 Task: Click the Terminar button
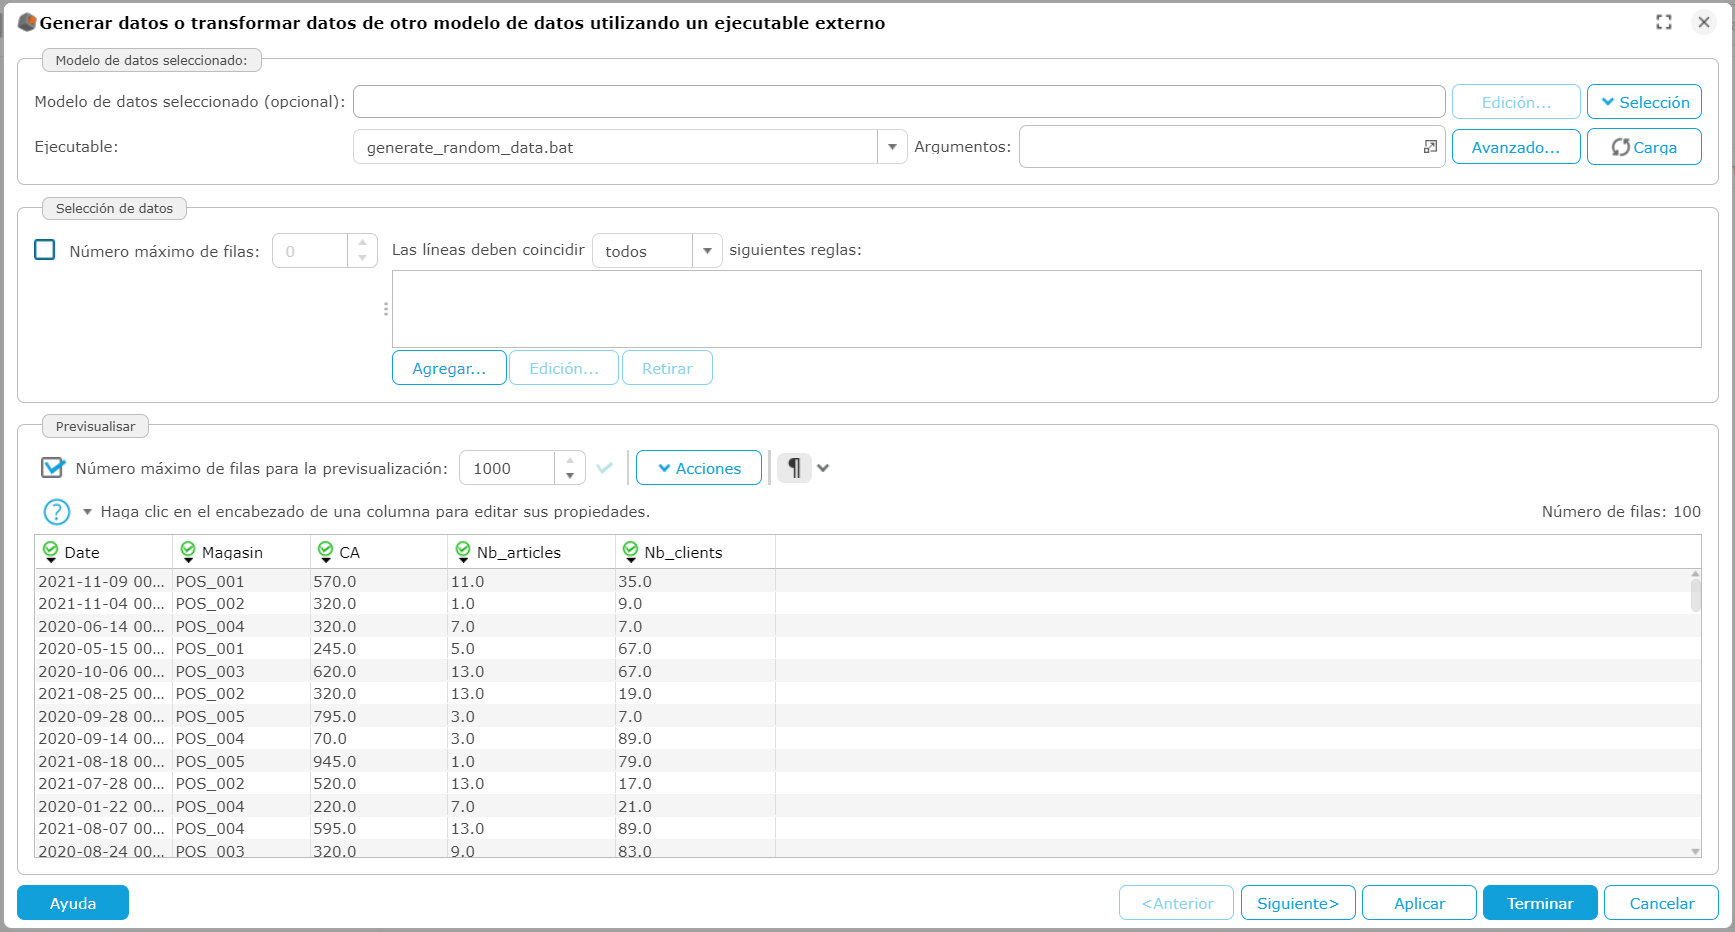coord(1540,903)
